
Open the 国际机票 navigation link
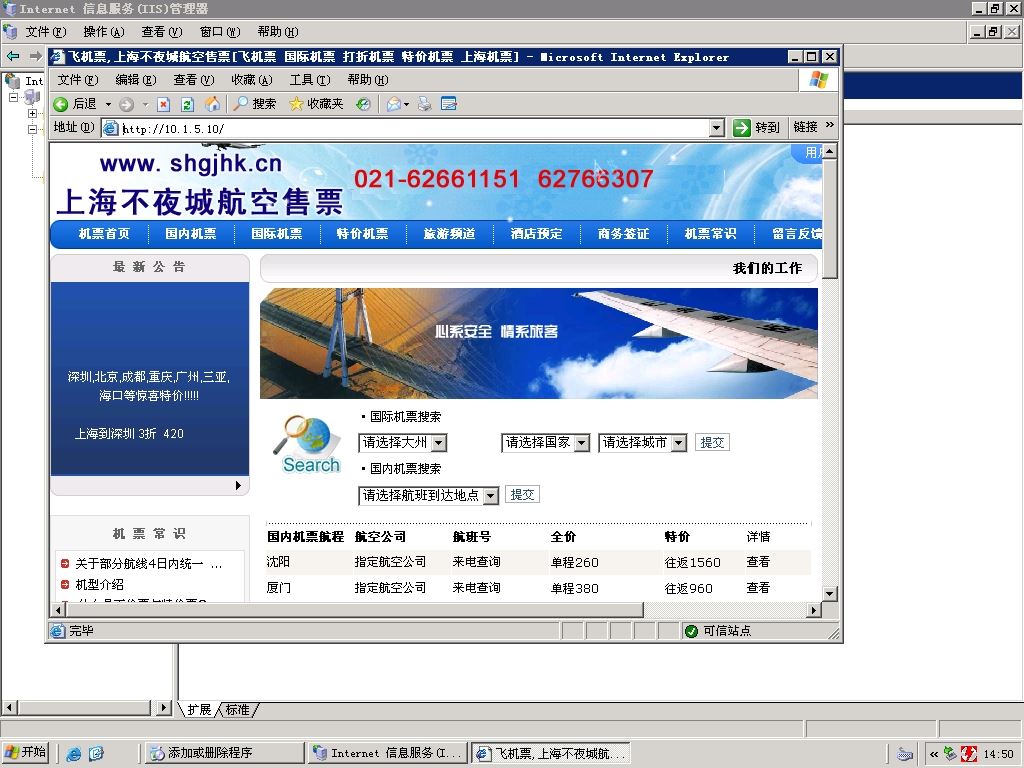pyautogui.click(x=277, y=234)
